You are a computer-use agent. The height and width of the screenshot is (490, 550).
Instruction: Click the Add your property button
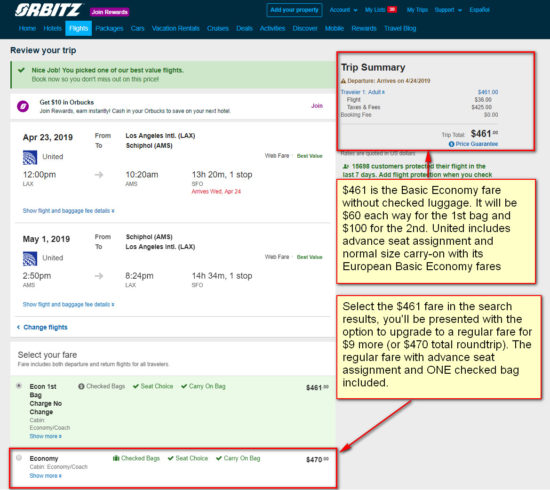coord(294,10)
